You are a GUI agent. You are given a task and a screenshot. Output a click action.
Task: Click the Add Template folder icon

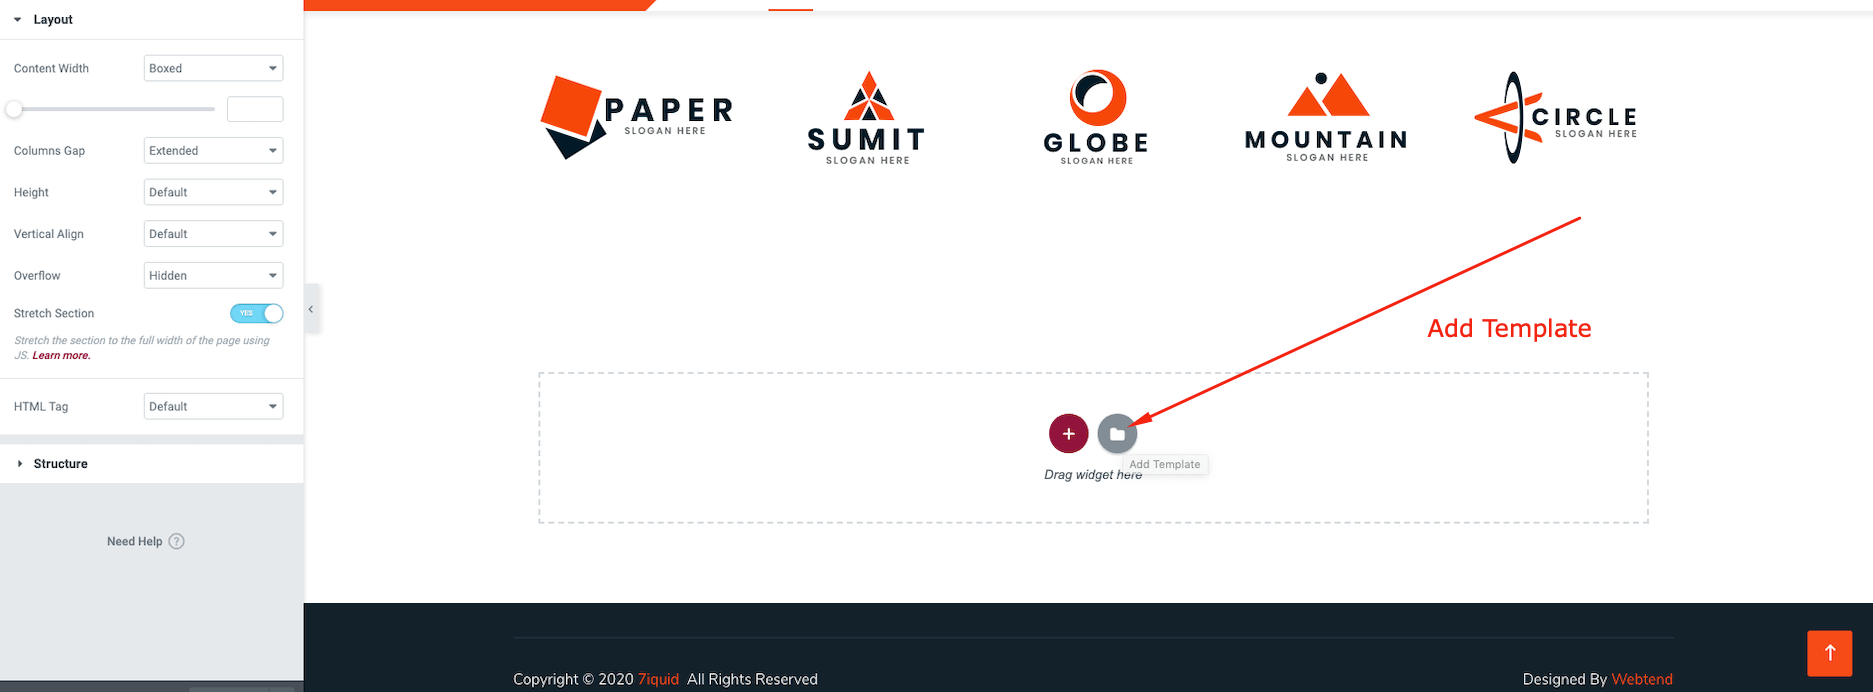1117,434
